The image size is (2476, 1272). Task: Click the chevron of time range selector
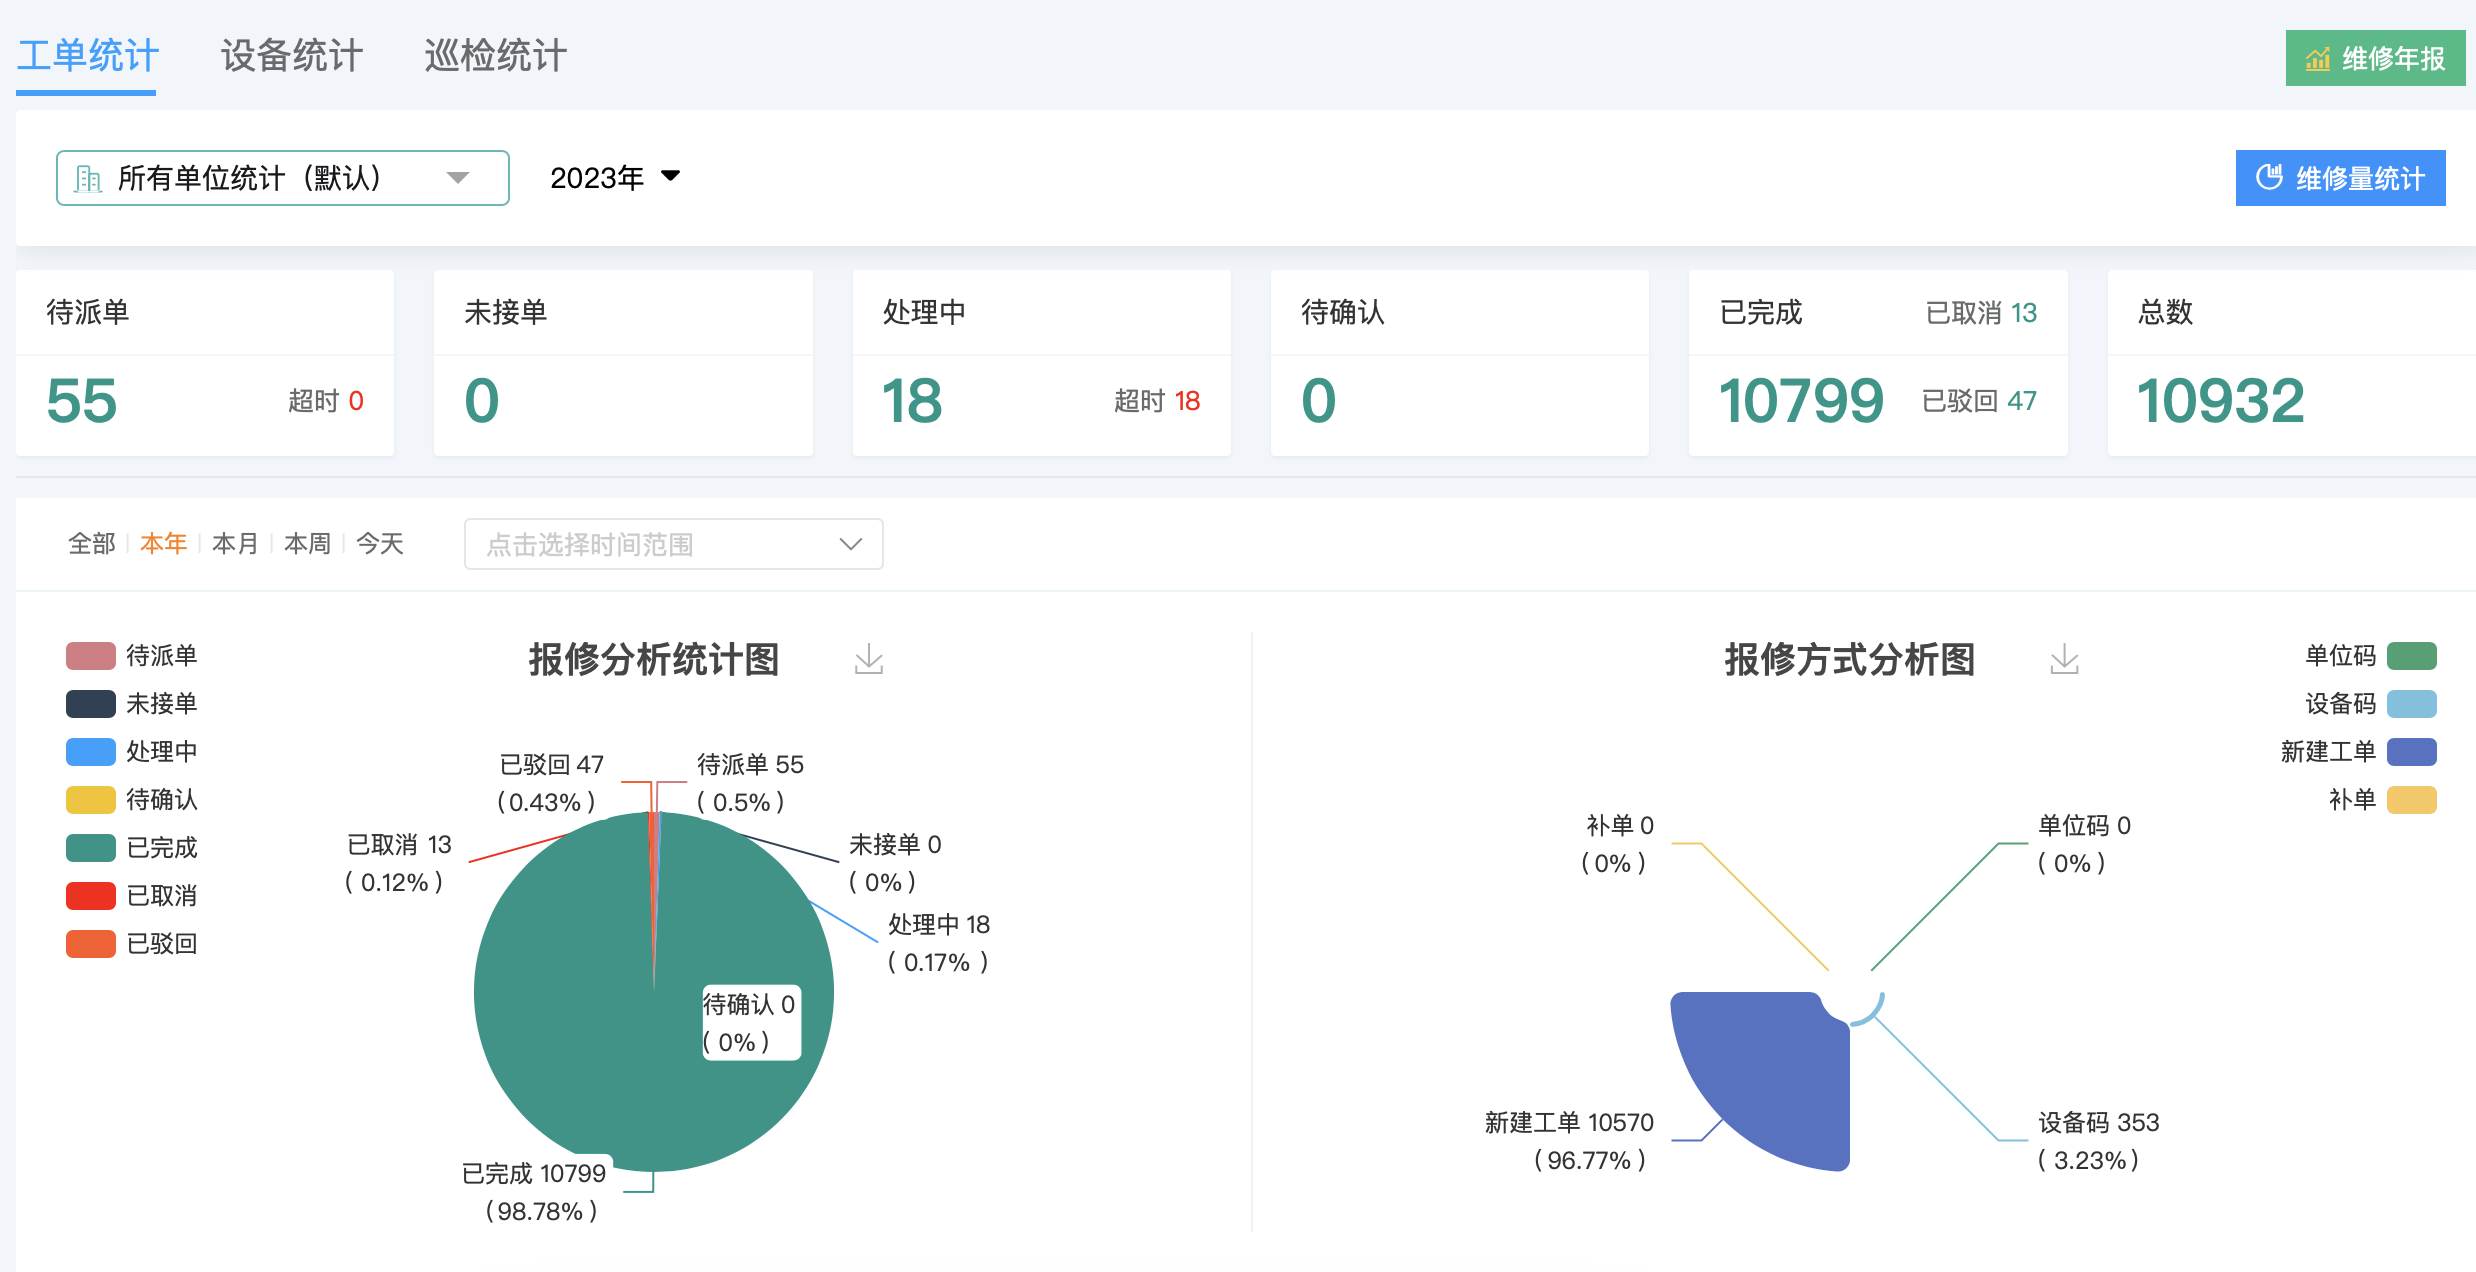coord(850,544)
